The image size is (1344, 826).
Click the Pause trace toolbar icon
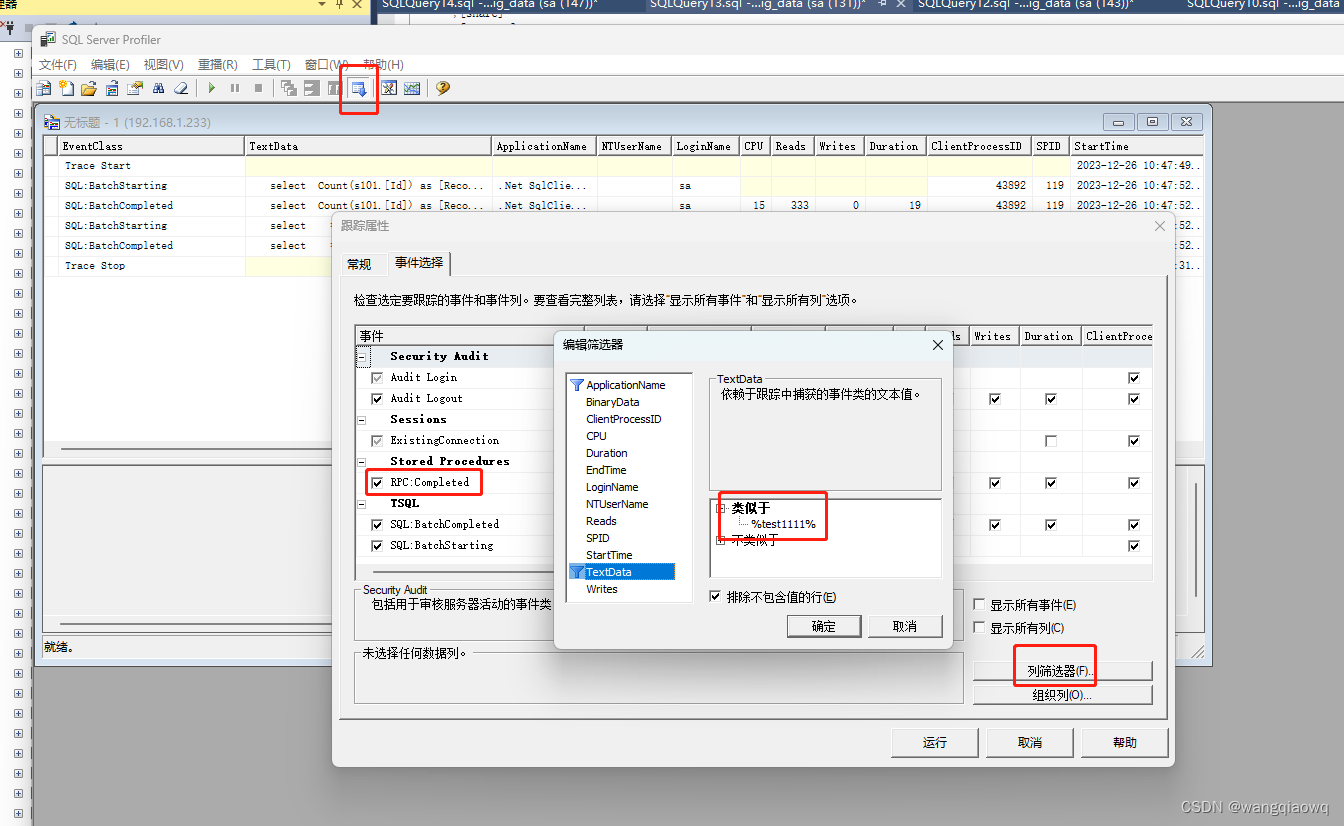(x=235, y=88)
